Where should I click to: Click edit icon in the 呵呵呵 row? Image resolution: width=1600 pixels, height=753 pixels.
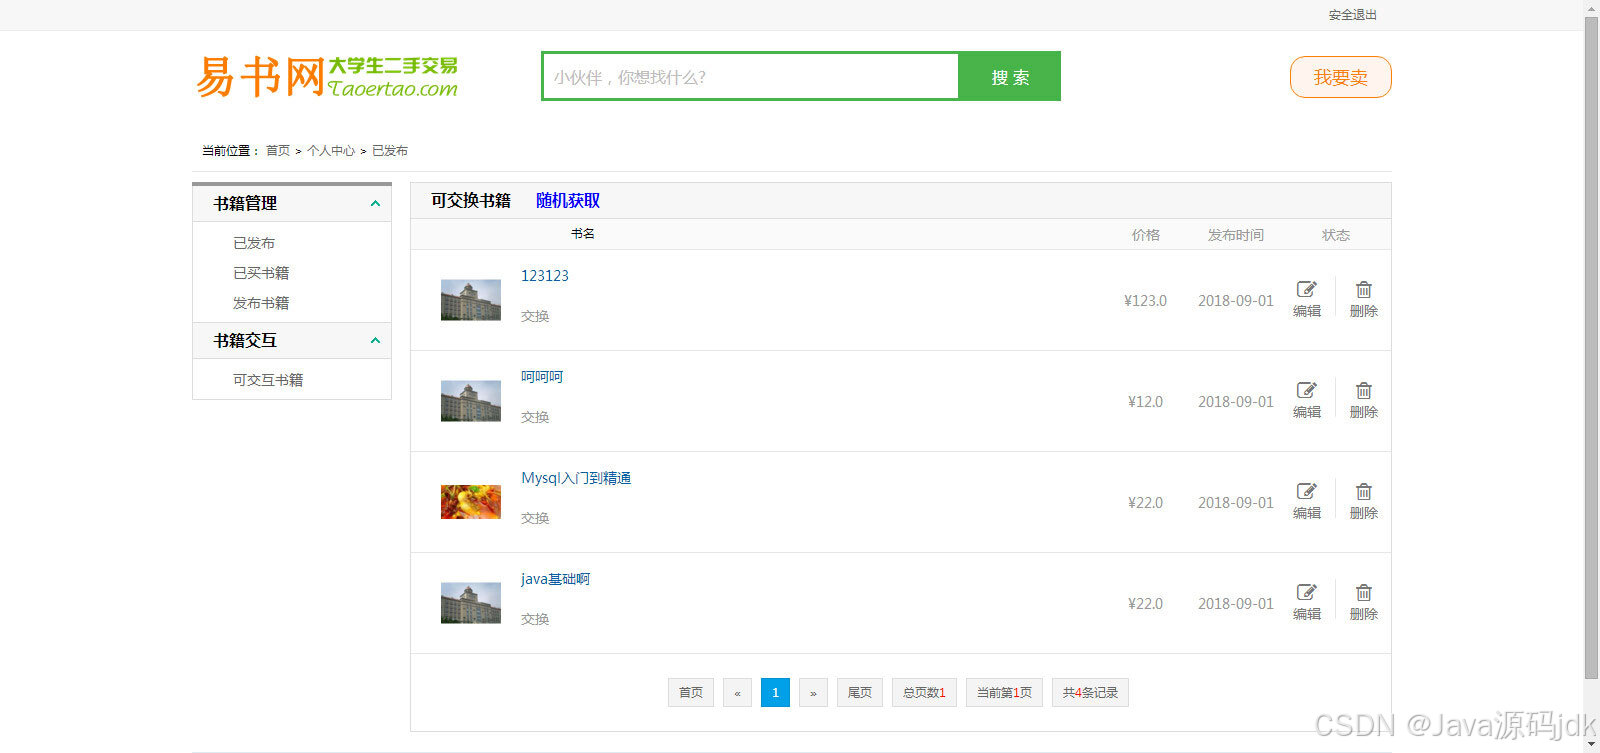coord(1307,390)
